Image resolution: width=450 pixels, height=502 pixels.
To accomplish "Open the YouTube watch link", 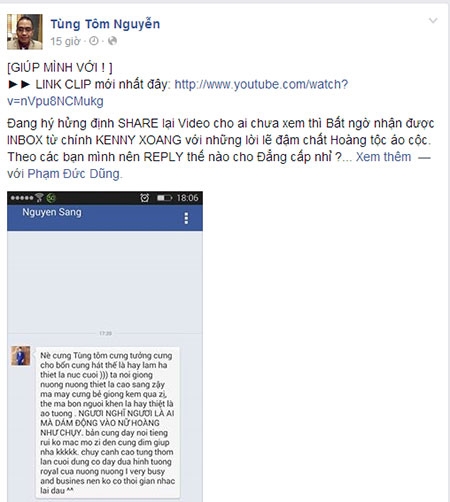I will (x=177, y=93).
